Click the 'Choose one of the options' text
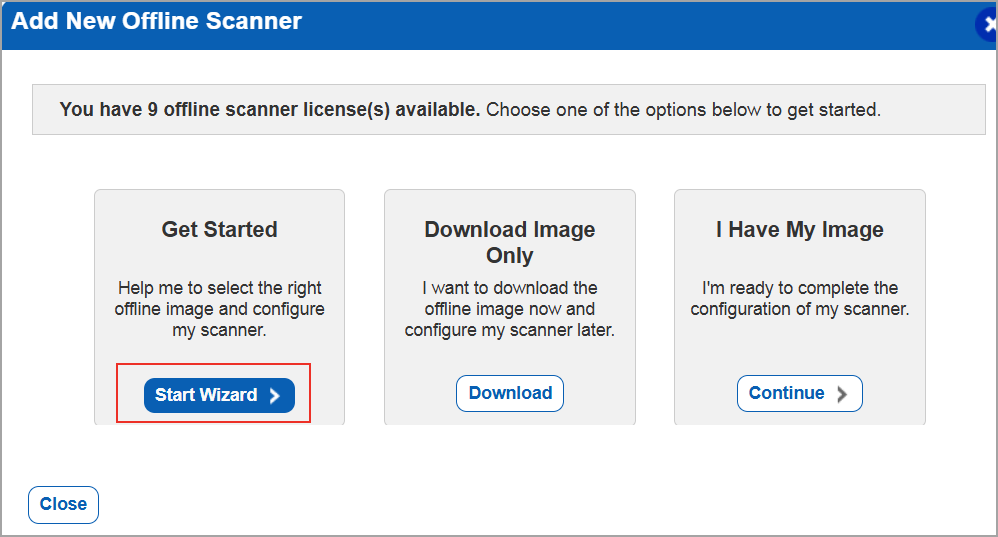Viewport: 998px width, 537px height. (x=683, y=110)
